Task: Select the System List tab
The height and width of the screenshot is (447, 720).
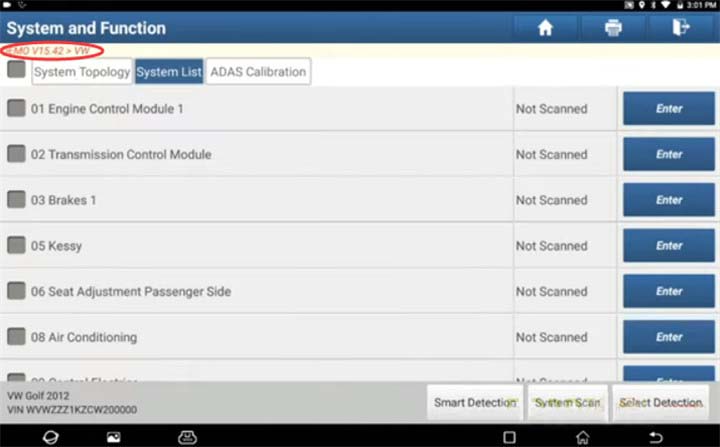Action: (x=169, y=72)
